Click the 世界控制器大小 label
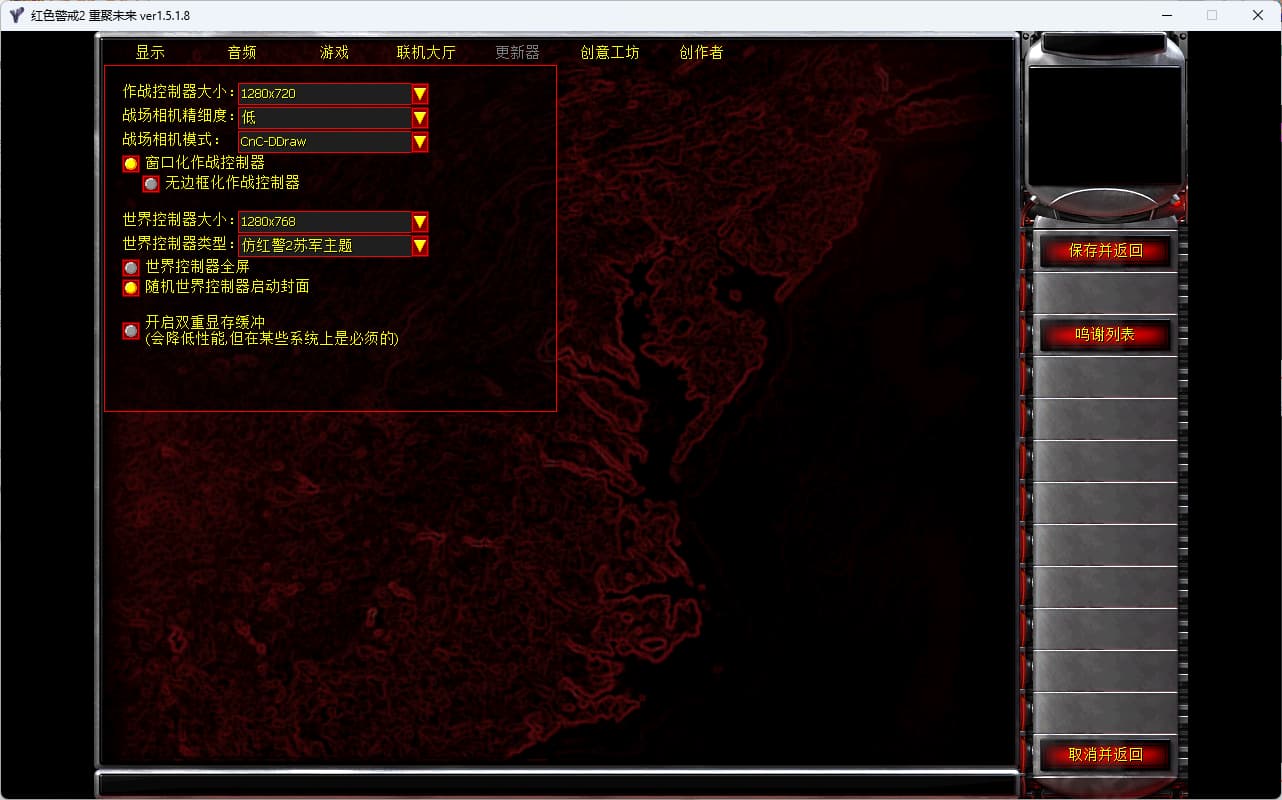Image resolution: width=1282 pixels, height=800 pixels. click(x=178, y=220)
